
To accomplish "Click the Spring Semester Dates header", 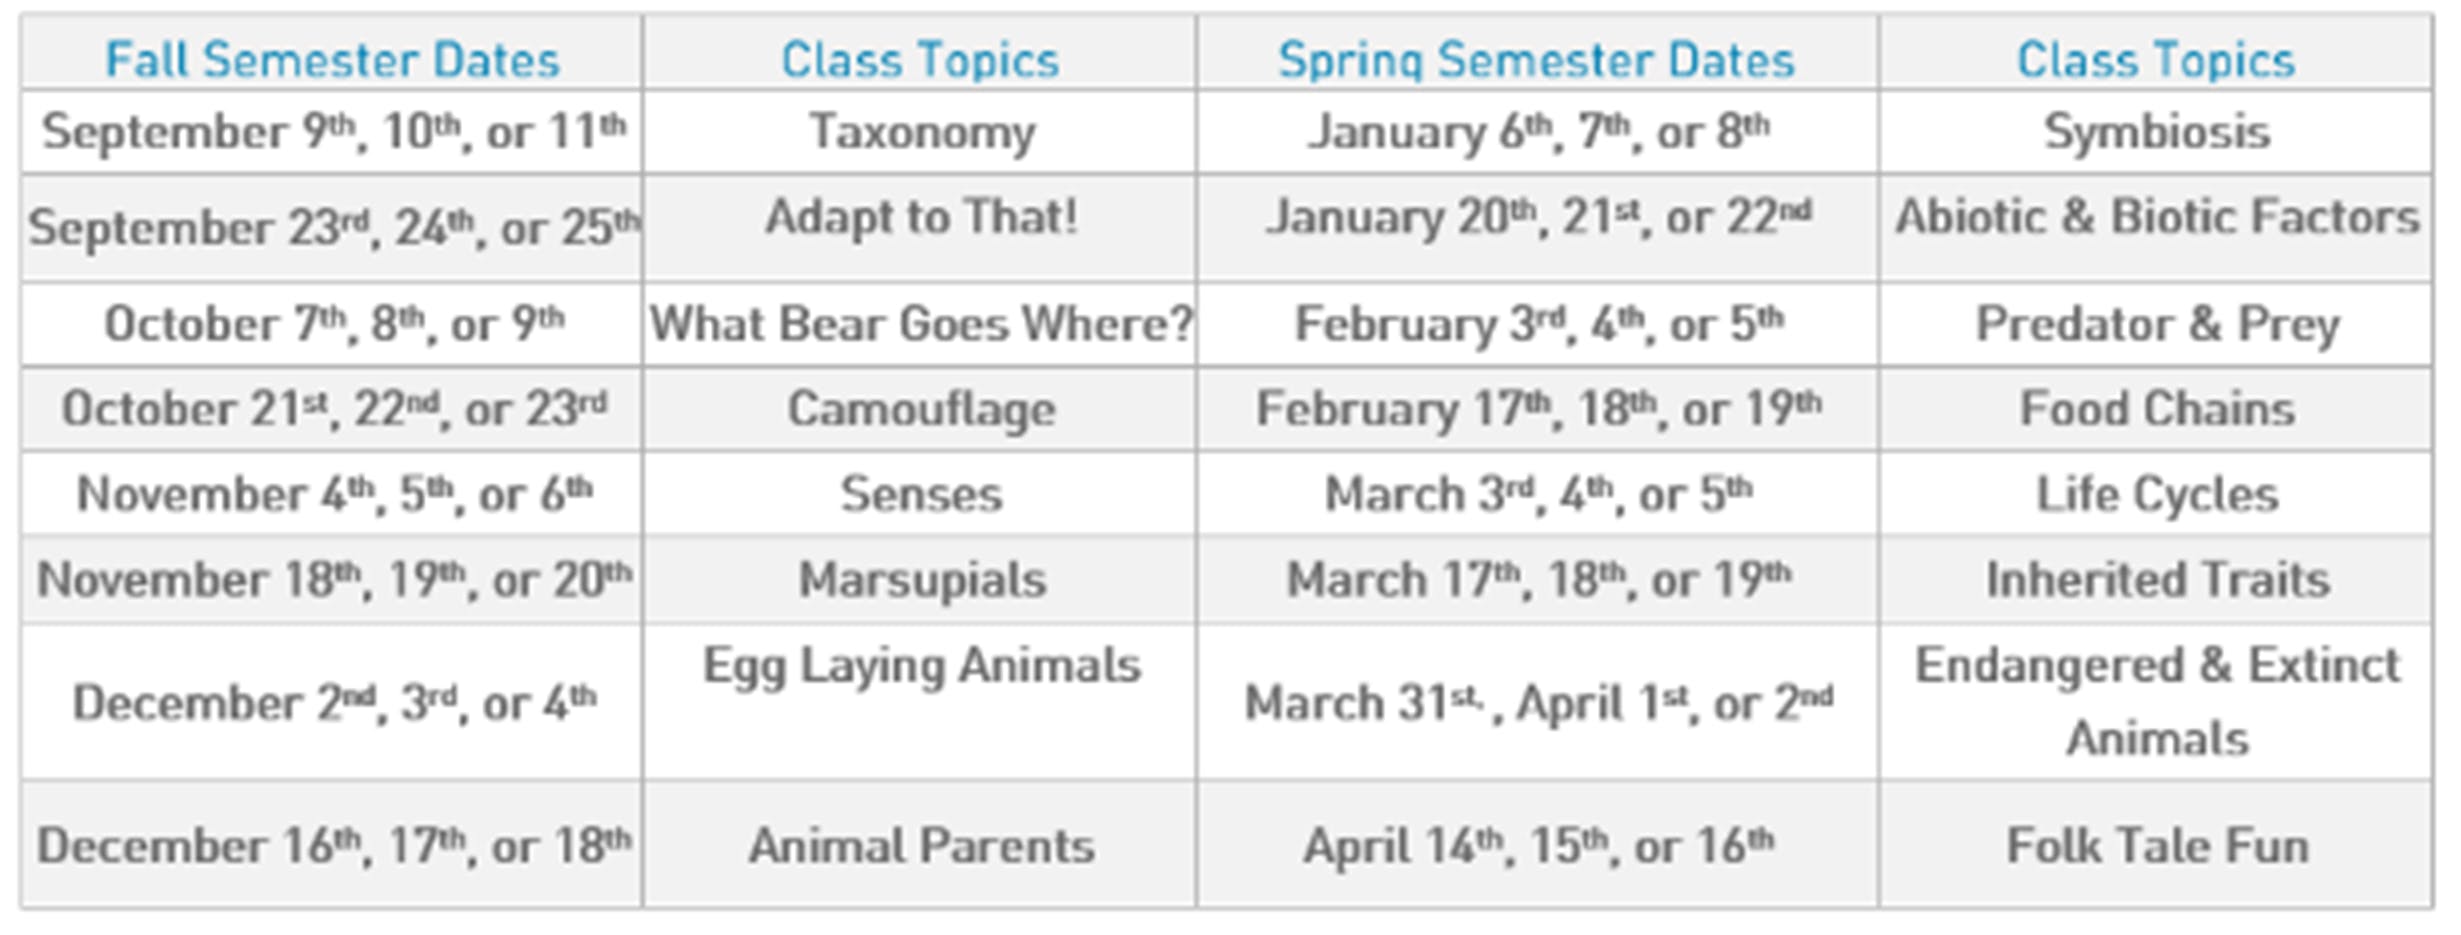I will pos(1536,59).
